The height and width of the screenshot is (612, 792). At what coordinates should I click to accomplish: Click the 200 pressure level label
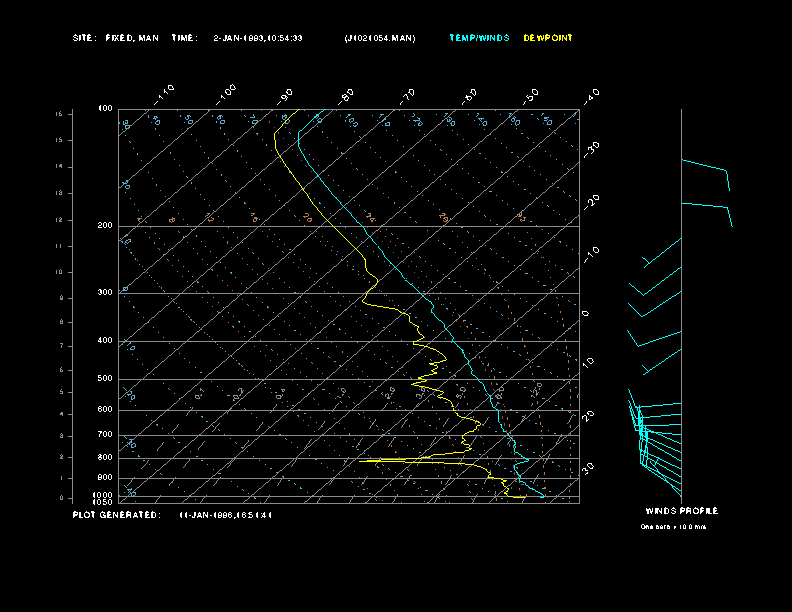(x=105, y=226)
